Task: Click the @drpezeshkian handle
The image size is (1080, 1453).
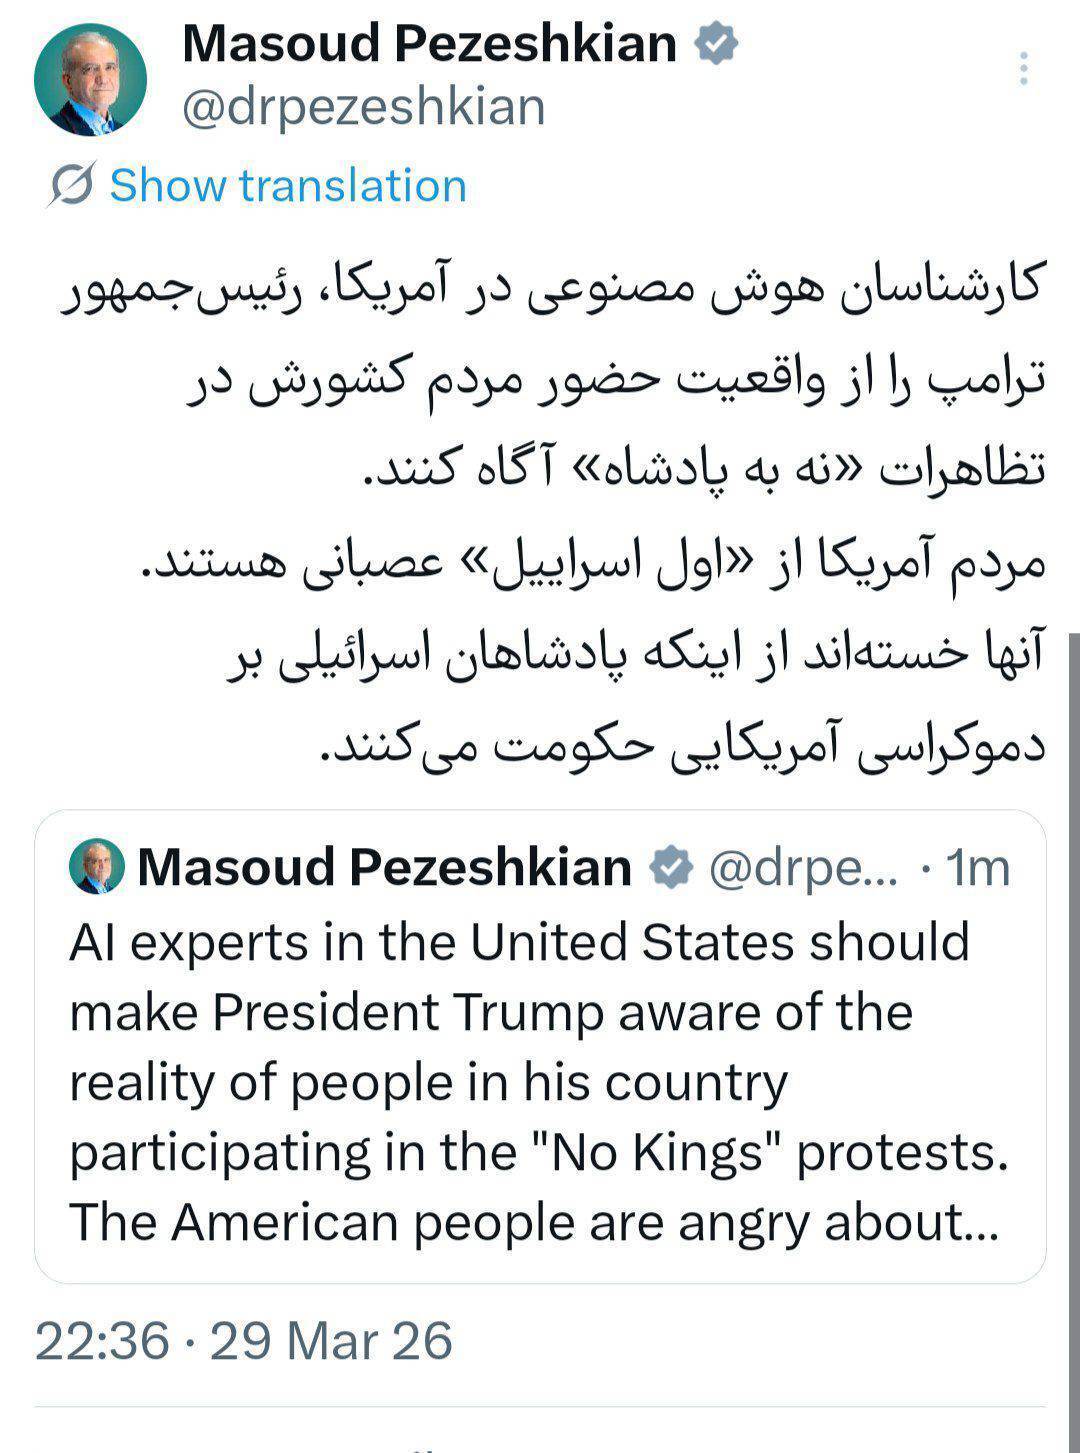Action: coord(363,108)
